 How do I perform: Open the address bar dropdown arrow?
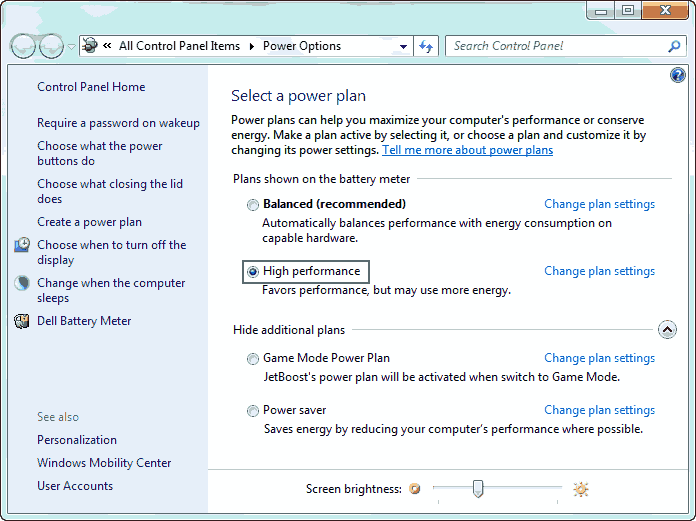coord(403,46)
